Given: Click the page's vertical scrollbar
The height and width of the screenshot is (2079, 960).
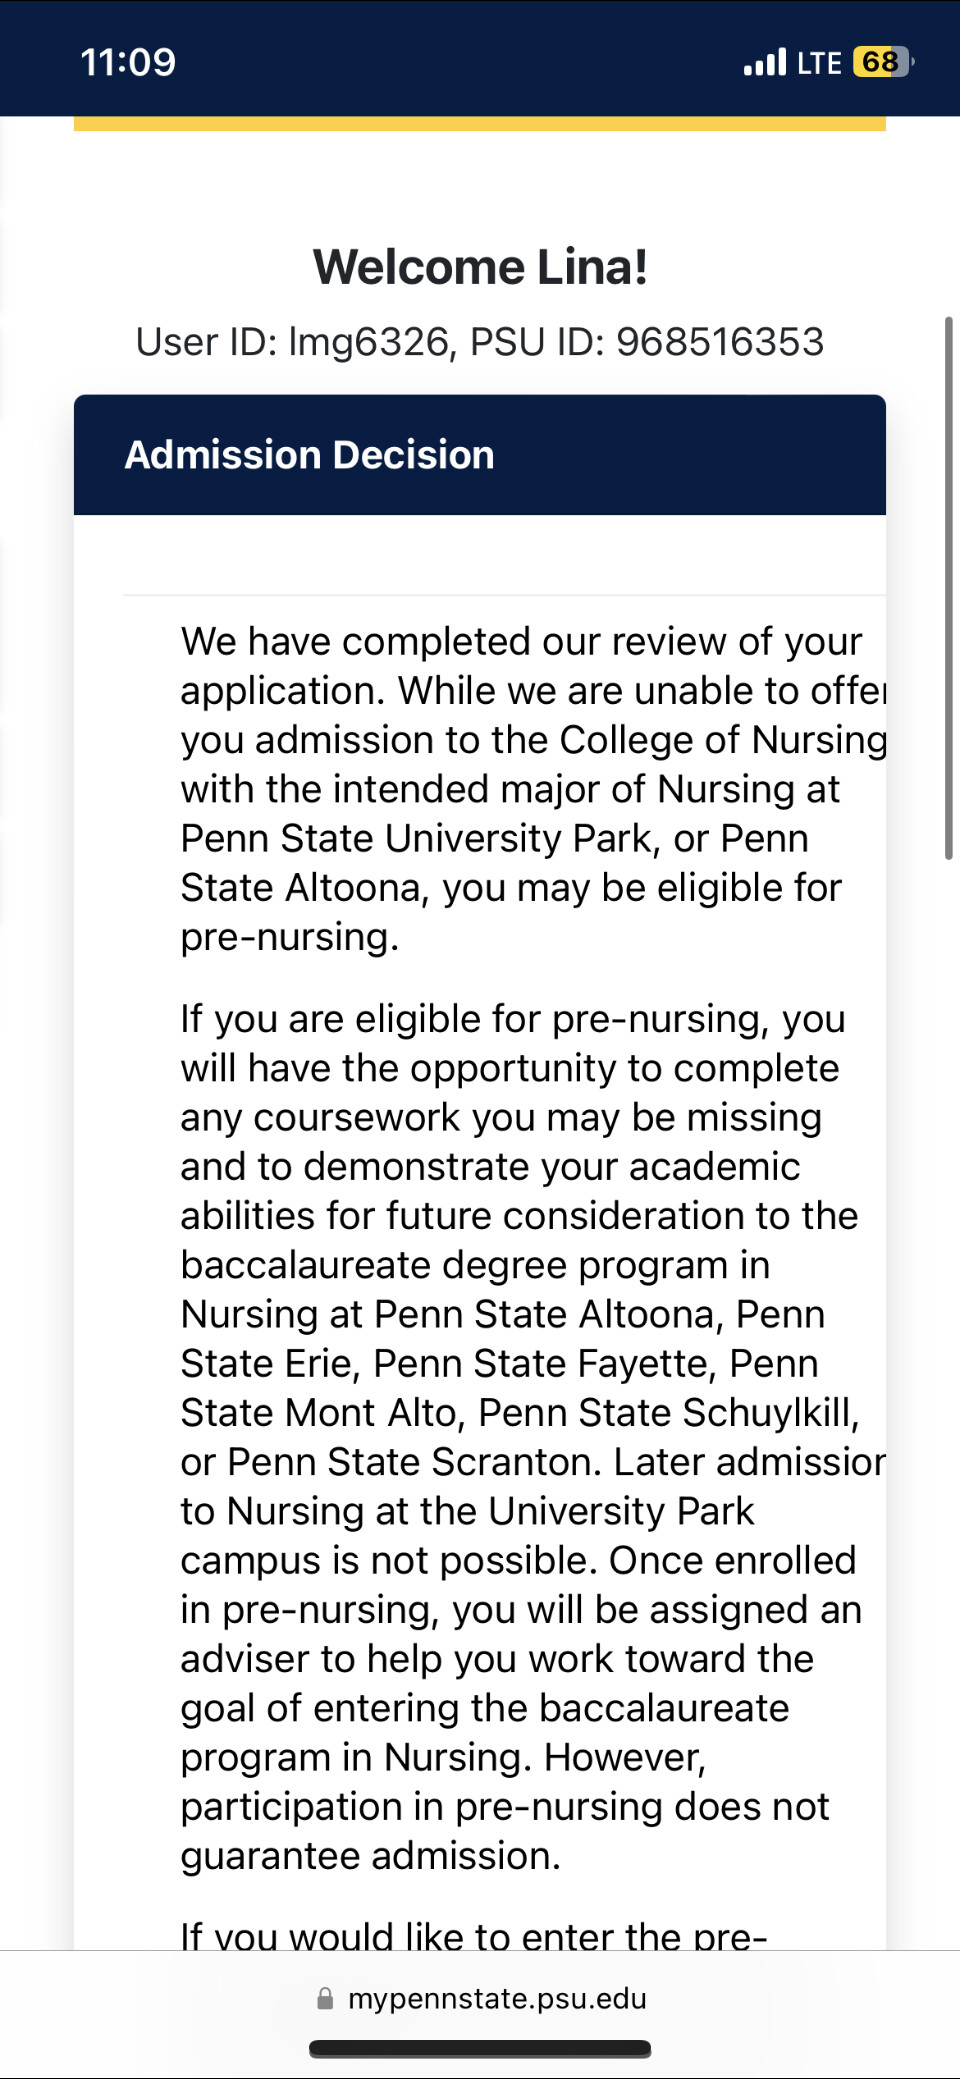Looking at the screenshot, I should point(948,587).
